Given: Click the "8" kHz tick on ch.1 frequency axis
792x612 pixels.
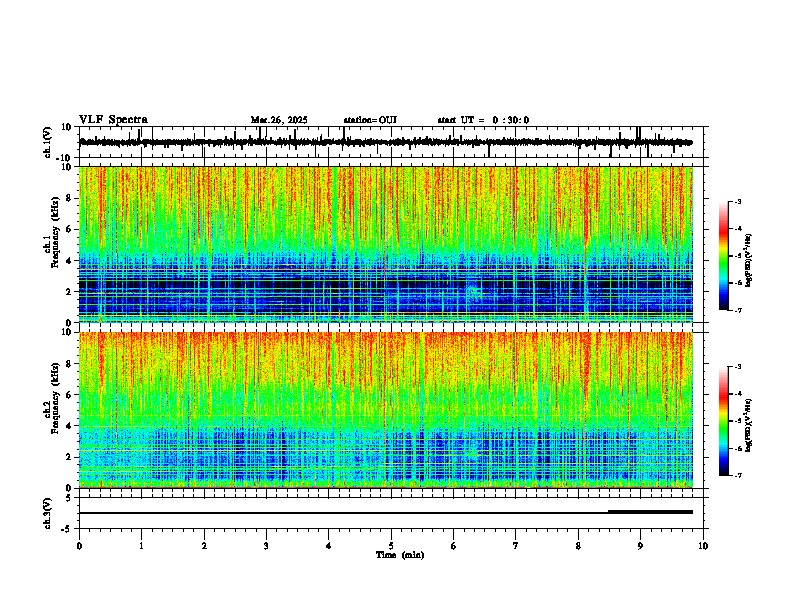Looking at the screenshot, I should click(x=70, y=198).
